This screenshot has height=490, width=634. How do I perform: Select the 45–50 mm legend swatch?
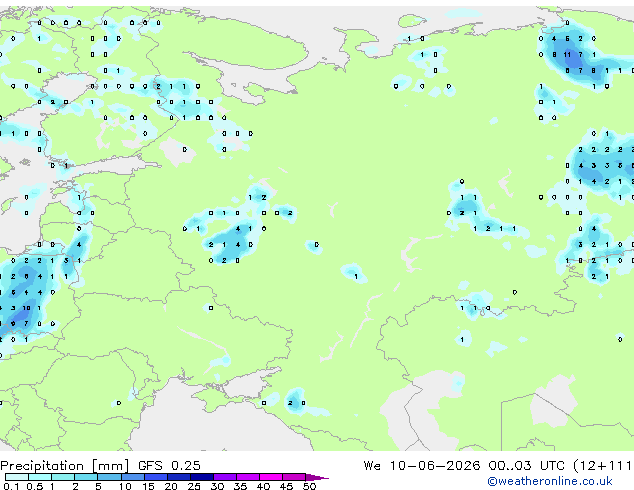294,477
